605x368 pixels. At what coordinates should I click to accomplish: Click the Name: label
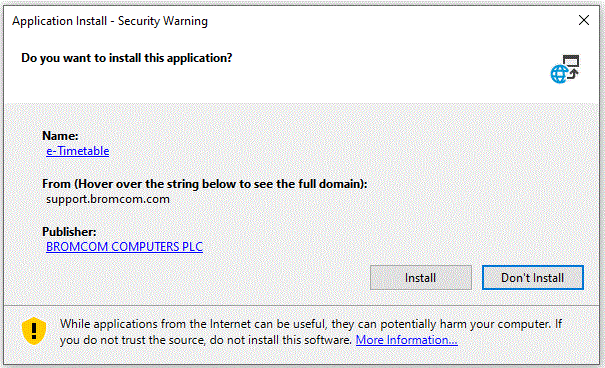60,136
